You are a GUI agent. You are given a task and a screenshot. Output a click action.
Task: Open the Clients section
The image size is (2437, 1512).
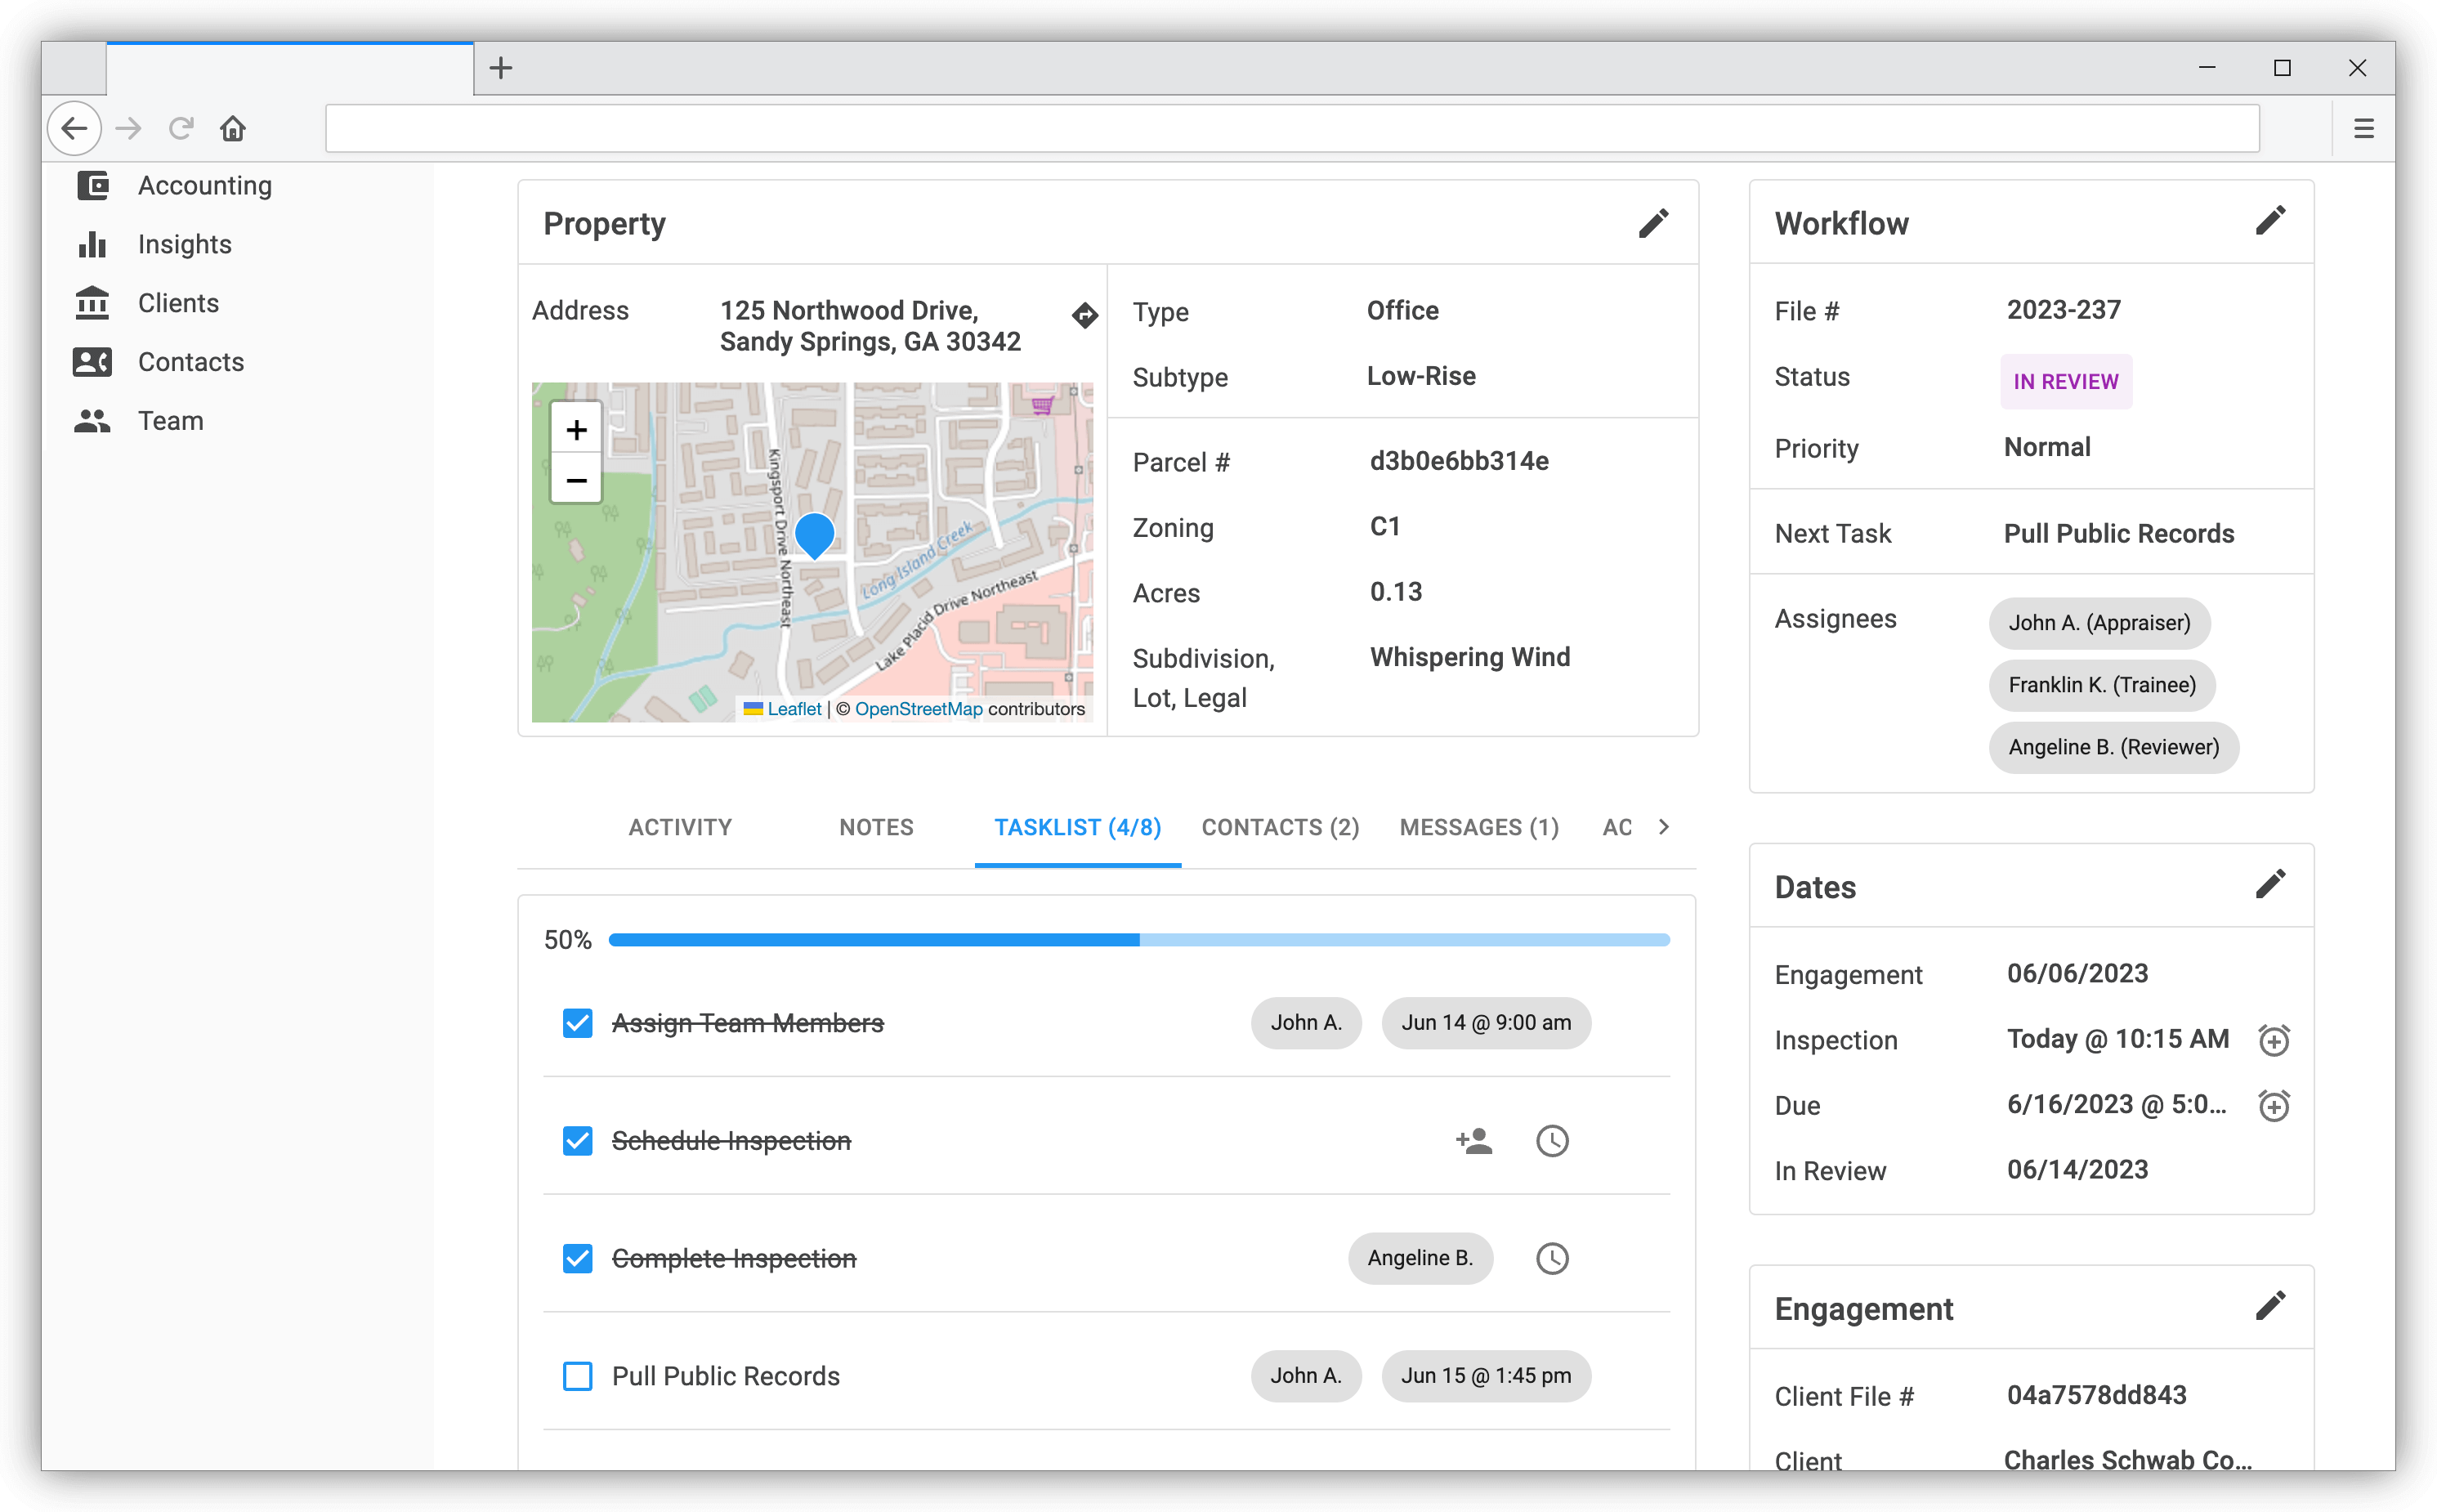tap(177, 302)
